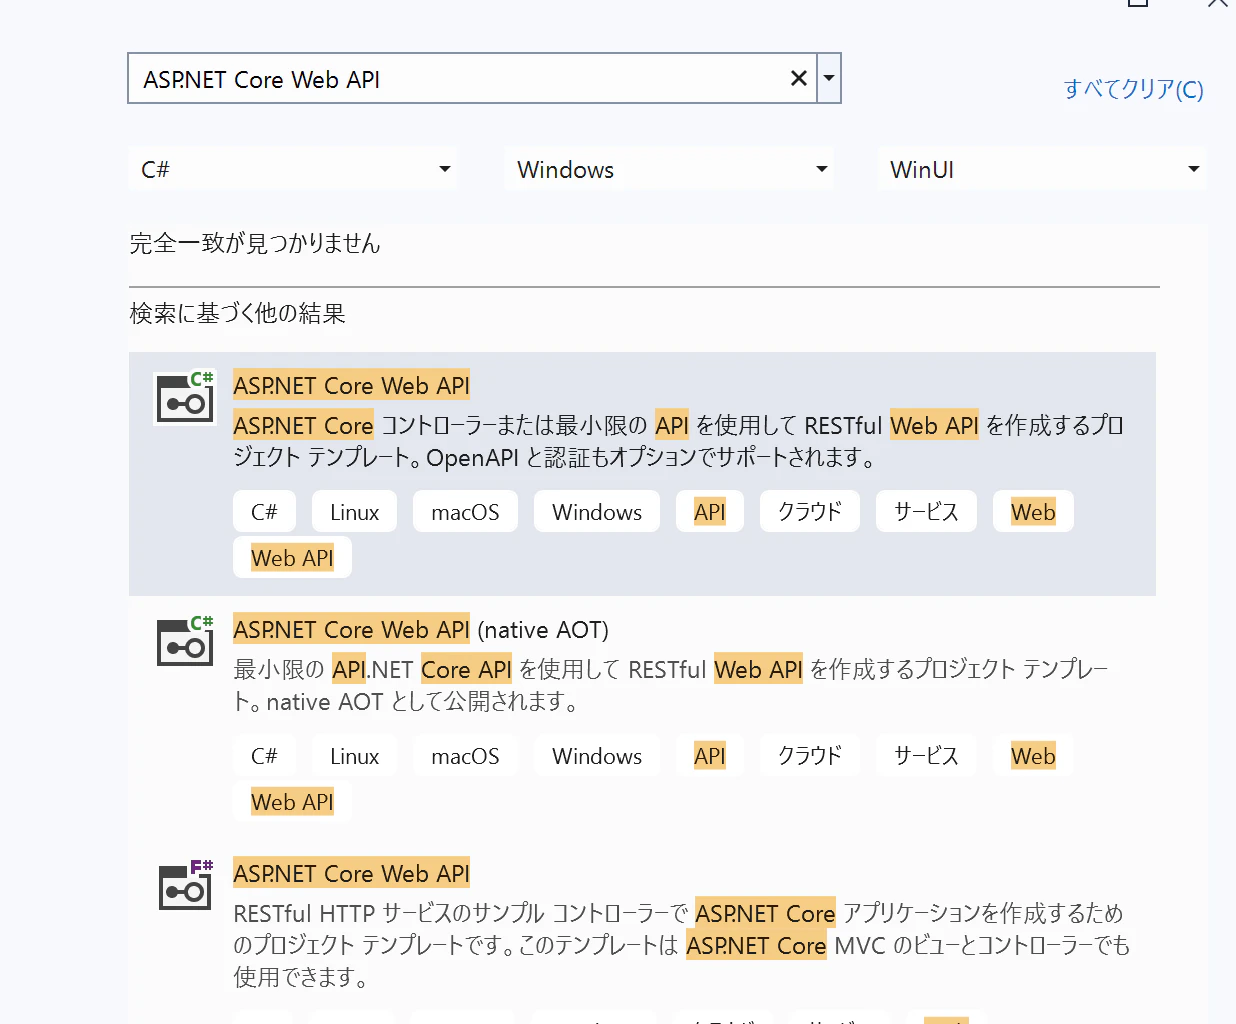Click the すべてクリア(C) link

(x=1133, y=89)
